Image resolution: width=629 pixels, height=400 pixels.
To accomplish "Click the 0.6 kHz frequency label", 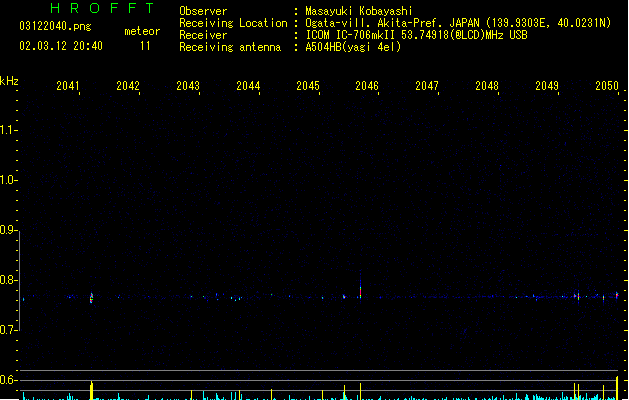I will coord(8,380).
